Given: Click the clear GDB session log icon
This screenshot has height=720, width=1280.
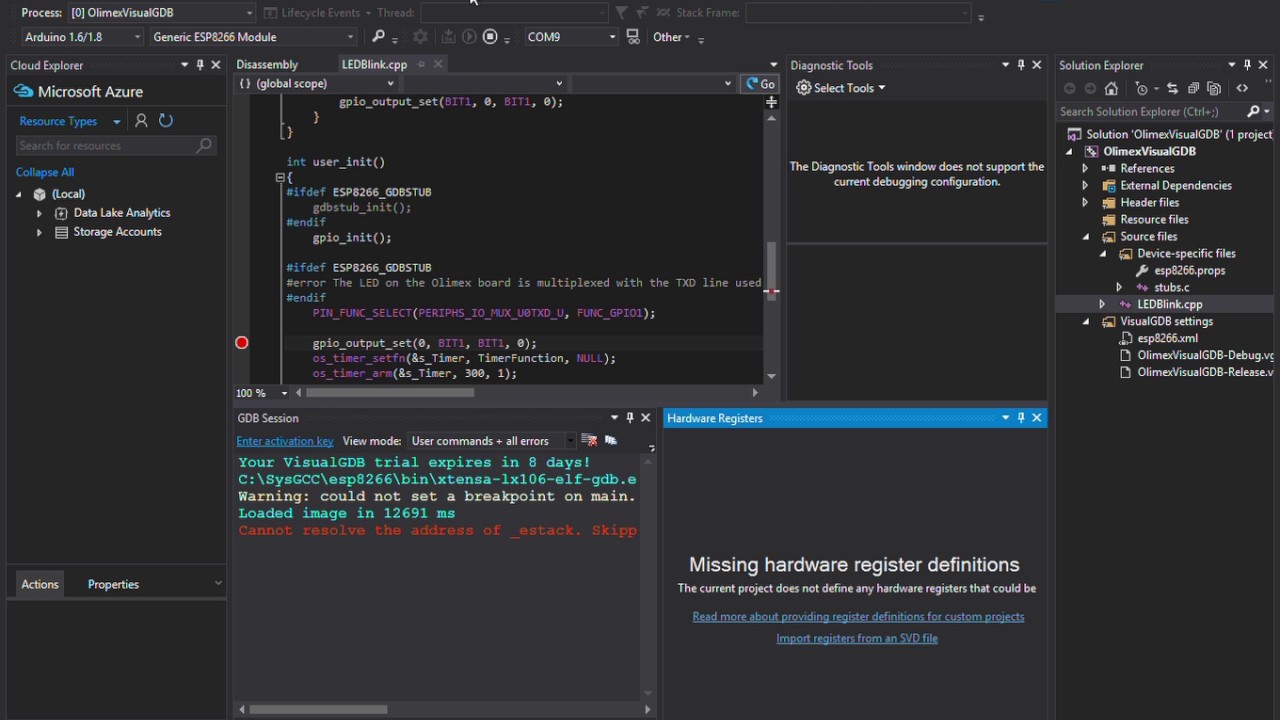Looking at the screenshot, I should tap(589, 441).
